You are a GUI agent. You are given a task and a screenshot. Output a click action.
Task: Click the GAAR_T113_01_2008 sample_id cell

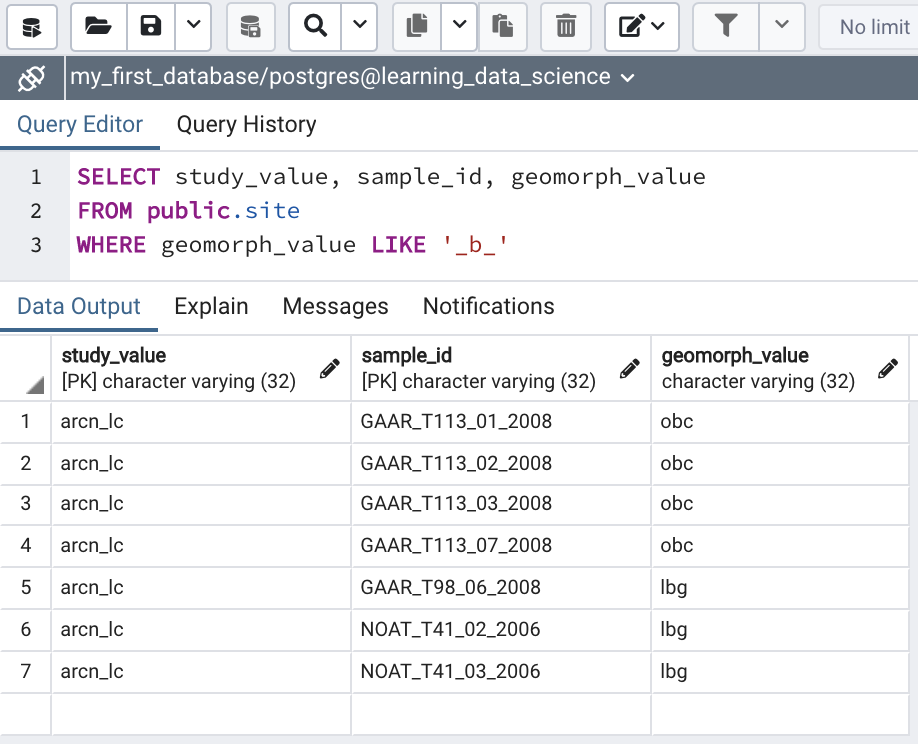[x=456, y=421]
